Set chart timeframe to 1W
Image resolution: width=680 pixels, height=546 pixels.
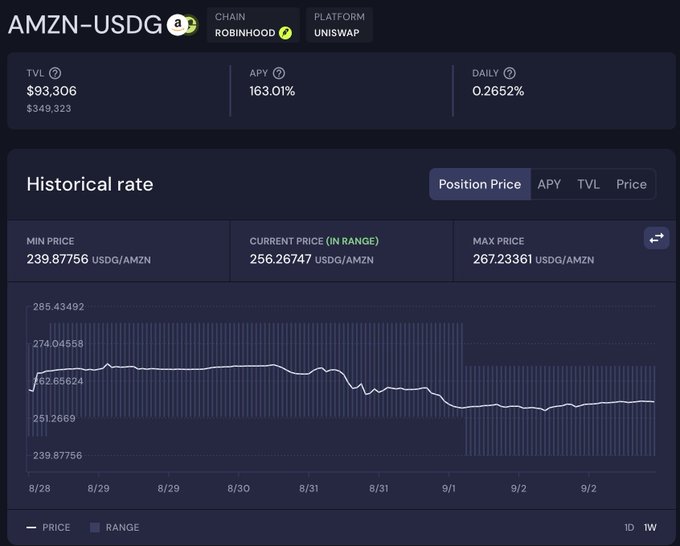pos(650,527)
